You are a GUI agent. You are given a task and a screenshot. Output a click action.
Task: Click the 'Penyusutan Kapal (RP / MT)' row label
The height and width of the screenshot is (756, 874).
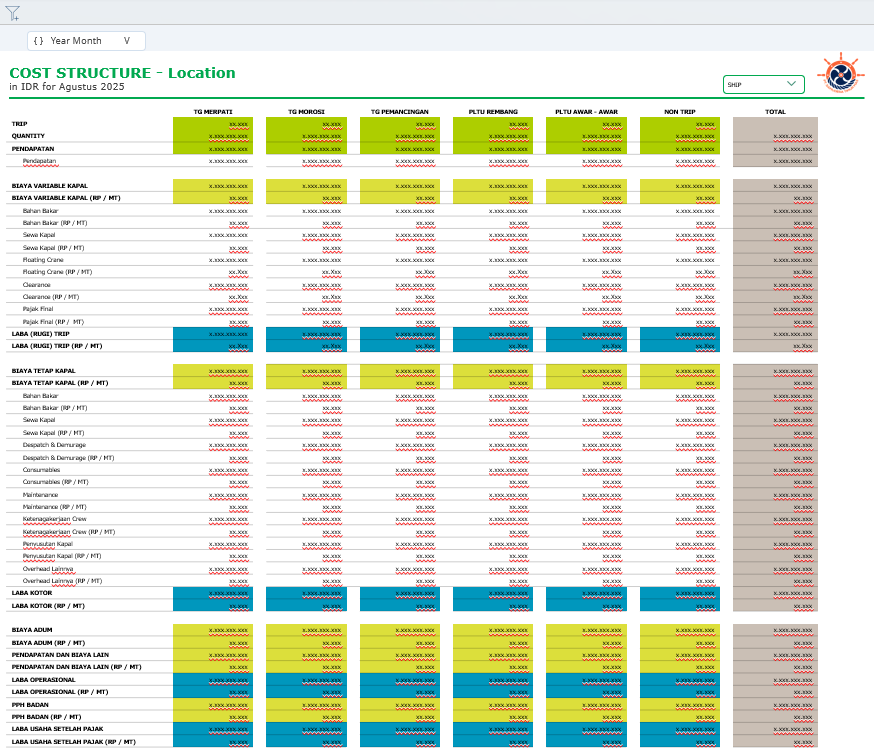coord(62,556)
